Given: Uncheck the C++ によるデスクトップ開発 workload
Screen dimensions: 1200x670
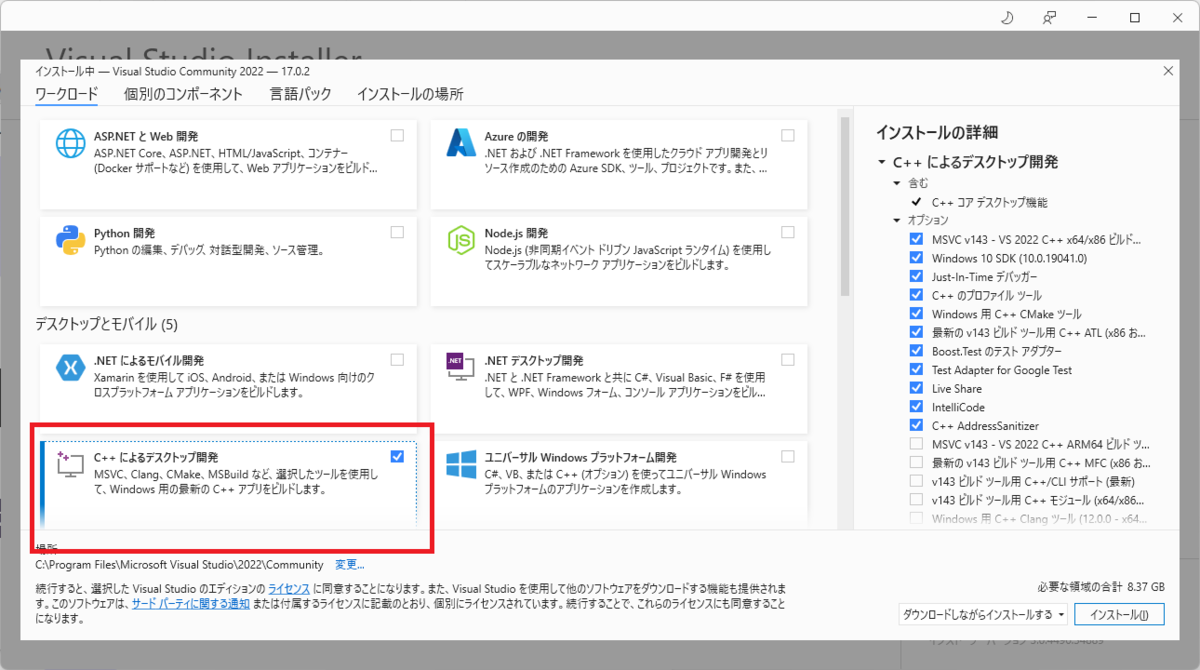Looking at the screenshot, I should [x=398, y=456].
